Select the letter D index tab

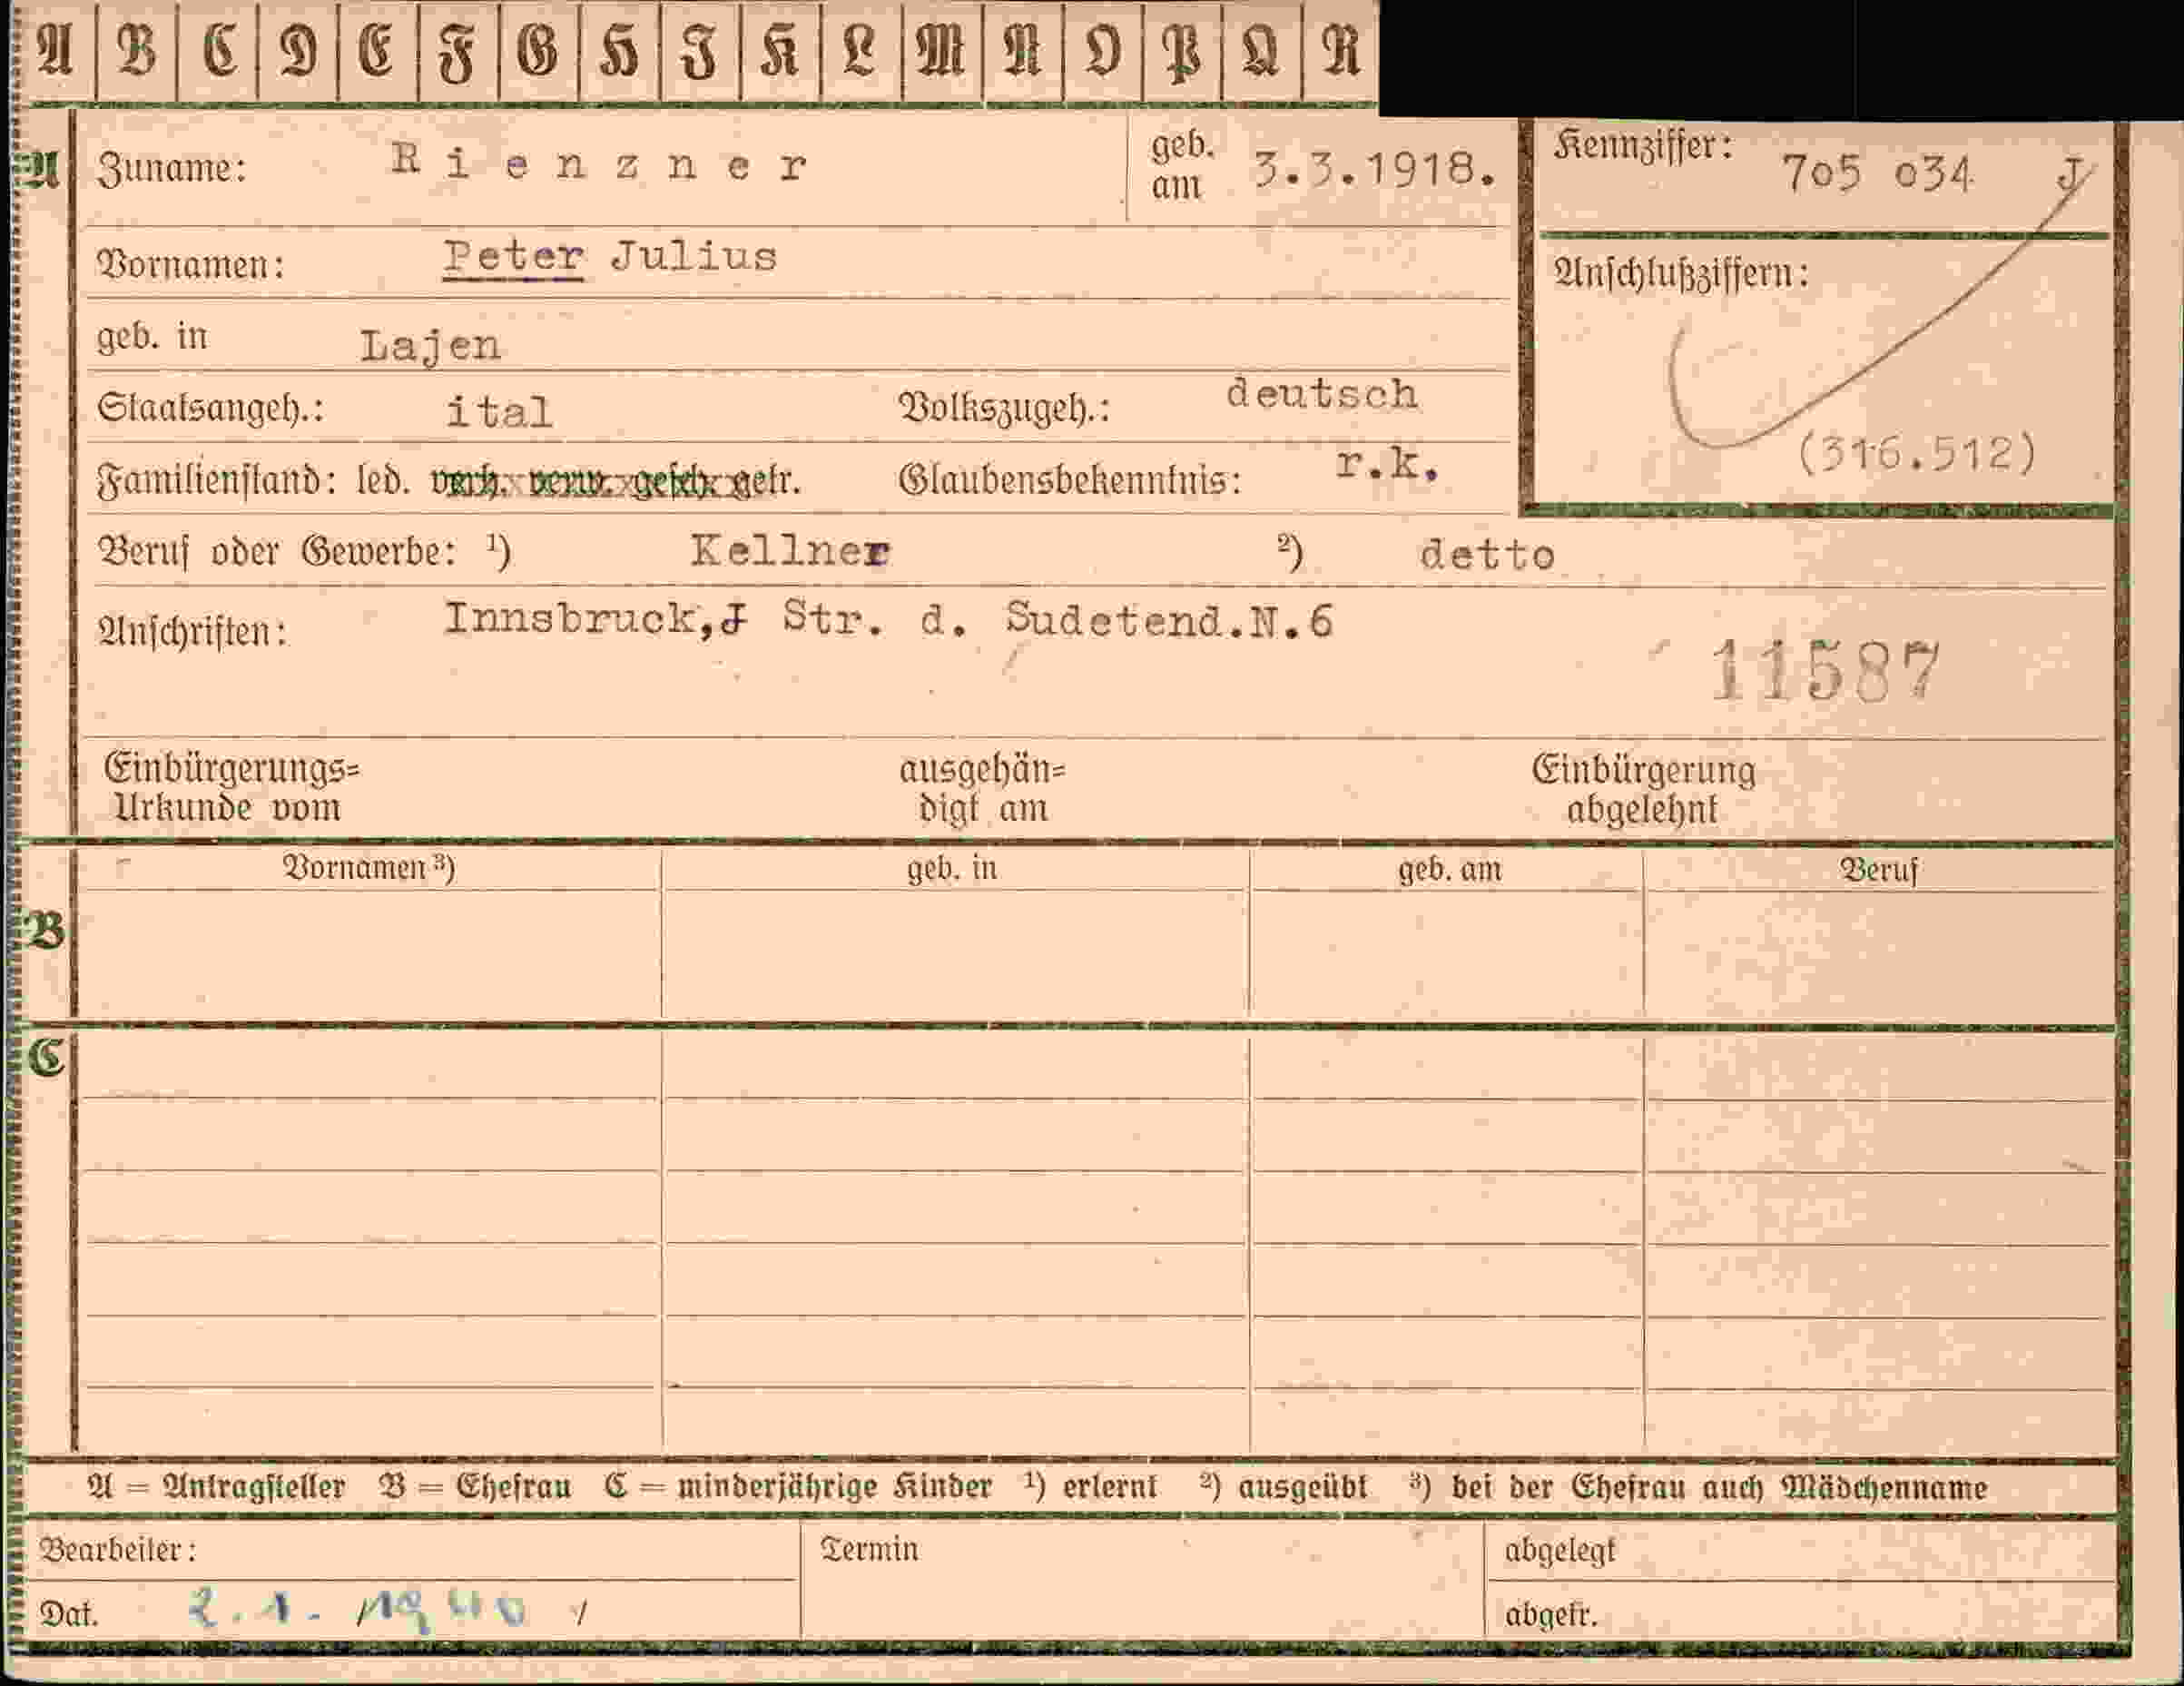click(x=298, y=51)
